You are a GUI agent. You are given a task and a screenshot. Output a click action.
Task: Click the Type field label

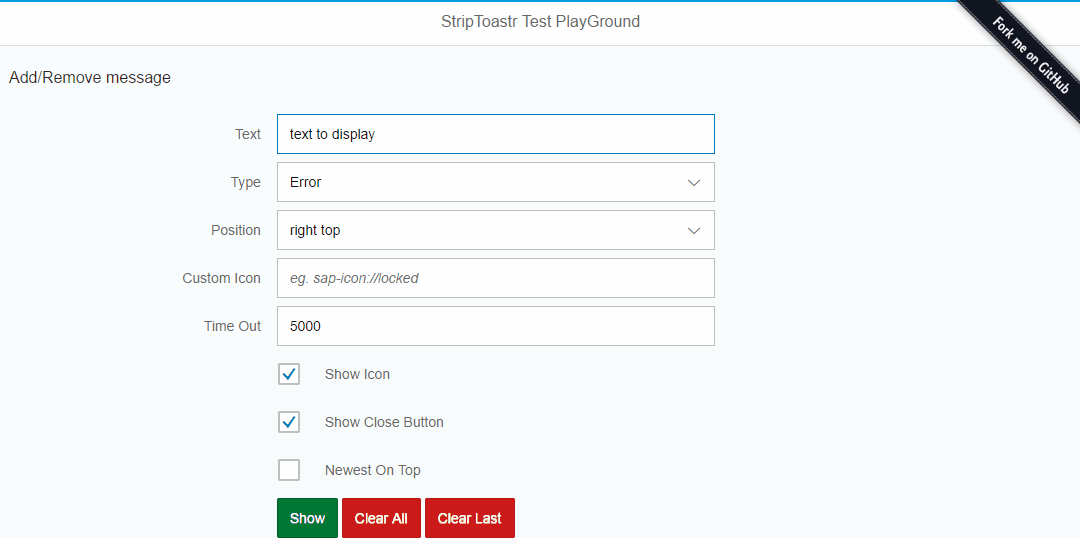coord(246,183)
